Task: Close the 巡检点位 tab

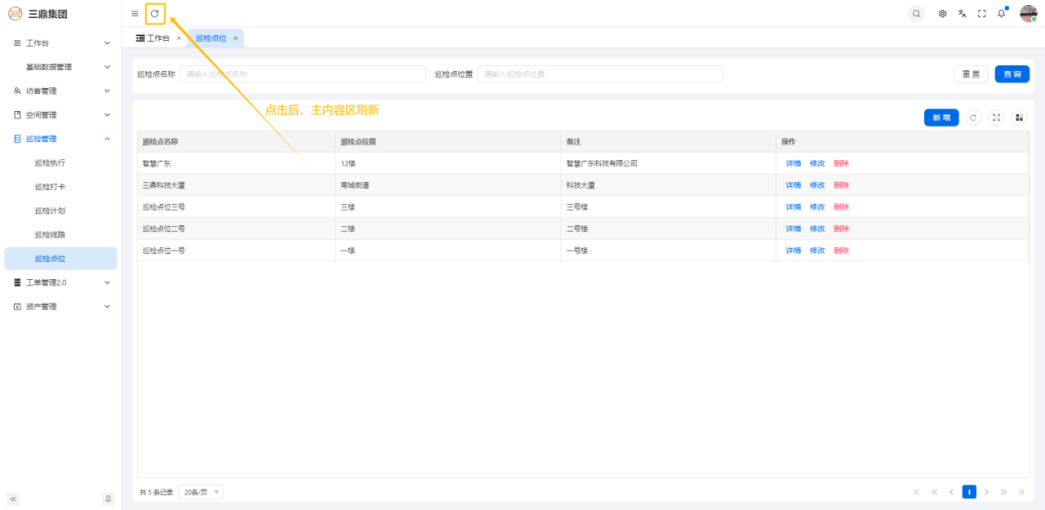Action: coord(235,38)
